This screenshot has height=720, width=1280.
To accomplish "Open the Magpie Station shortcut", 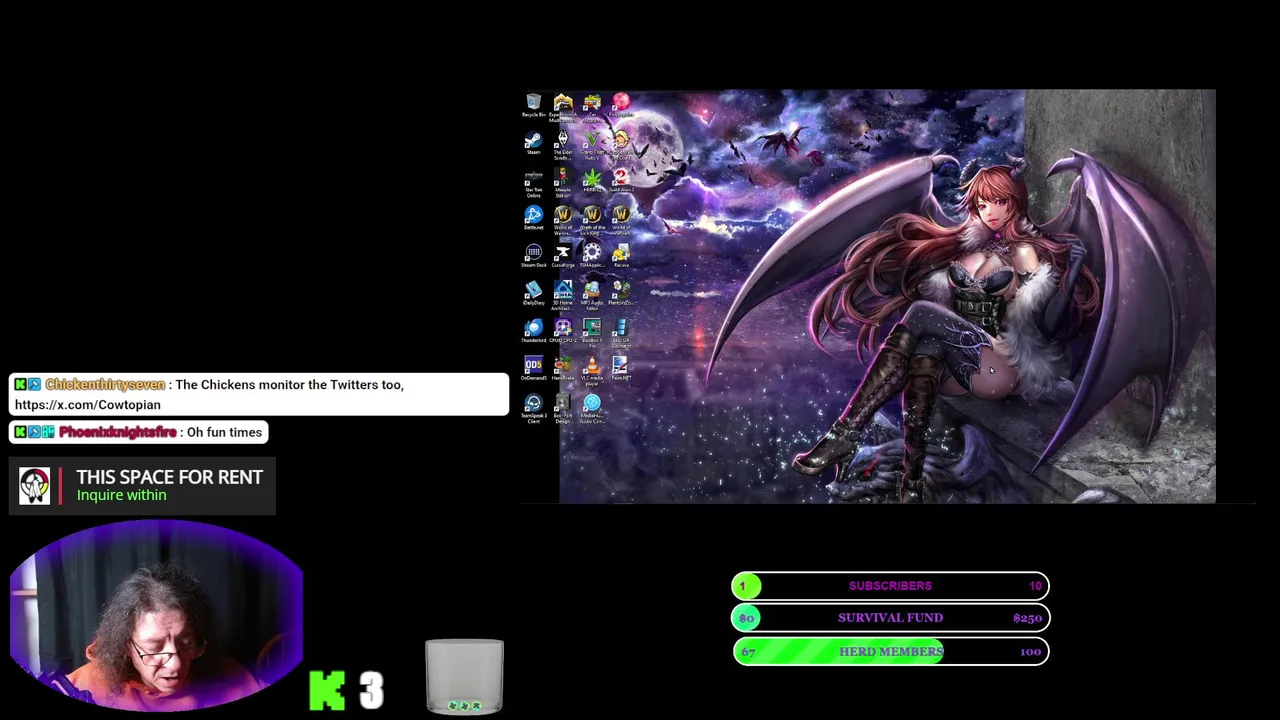I will click(563, 183).
